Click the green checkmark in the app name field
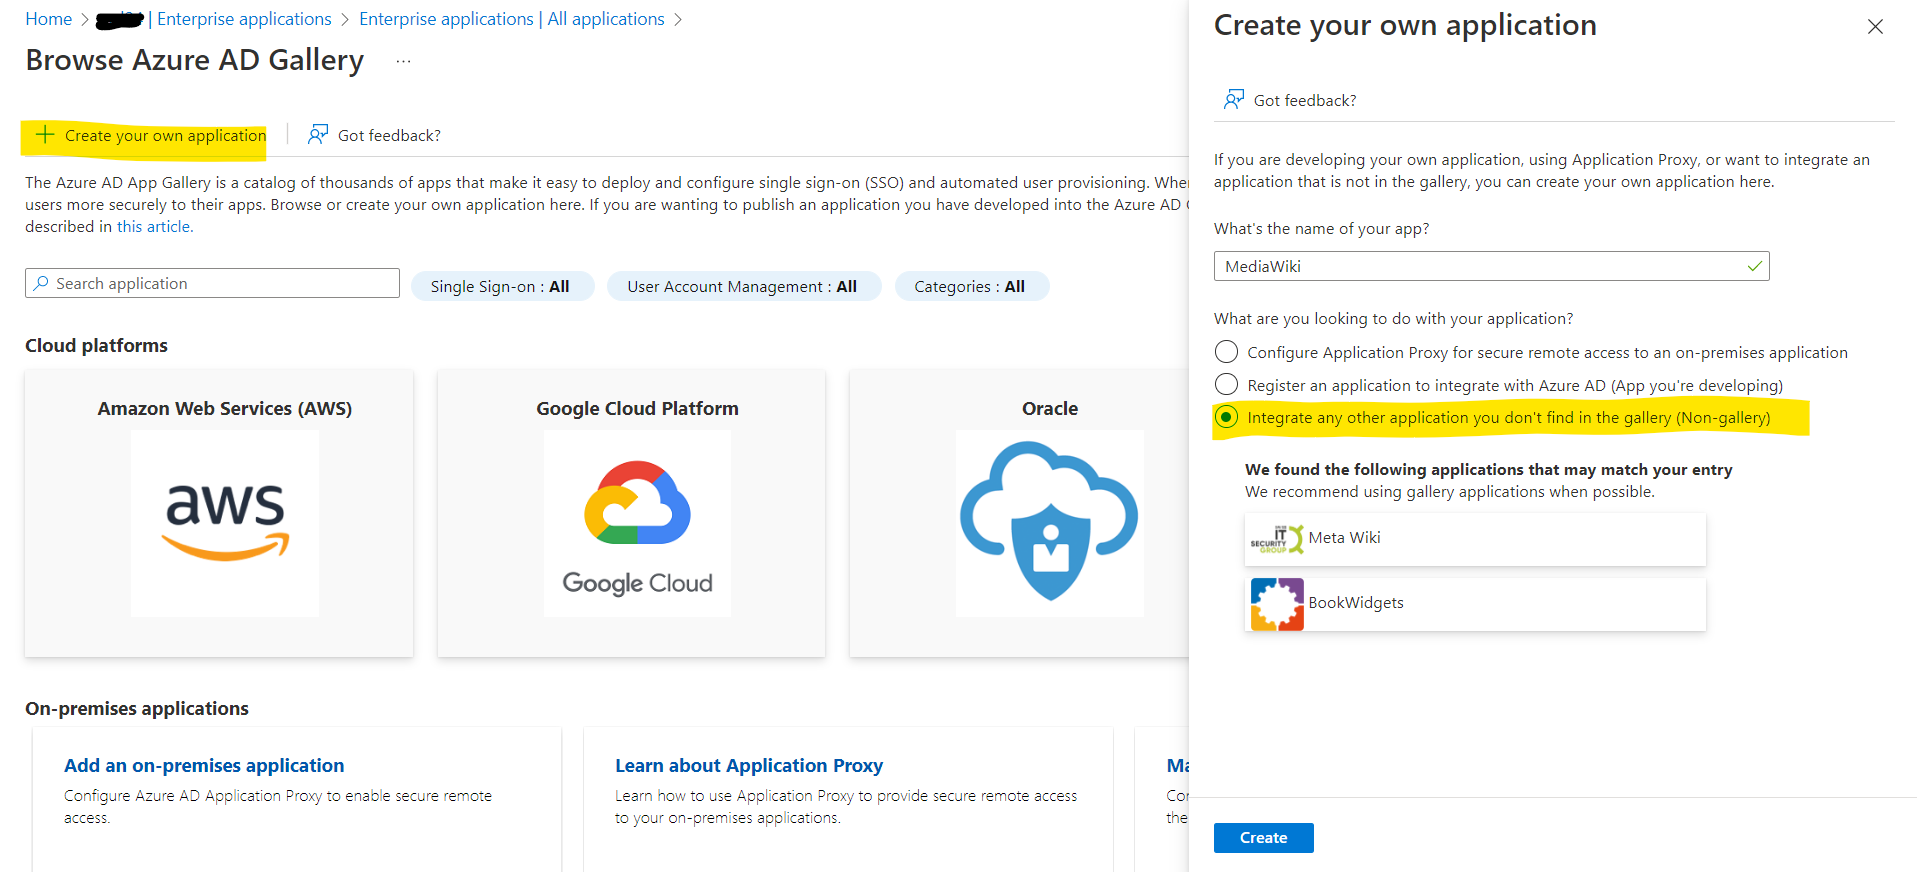The image size is (1917, 872). click(1754, 266)
